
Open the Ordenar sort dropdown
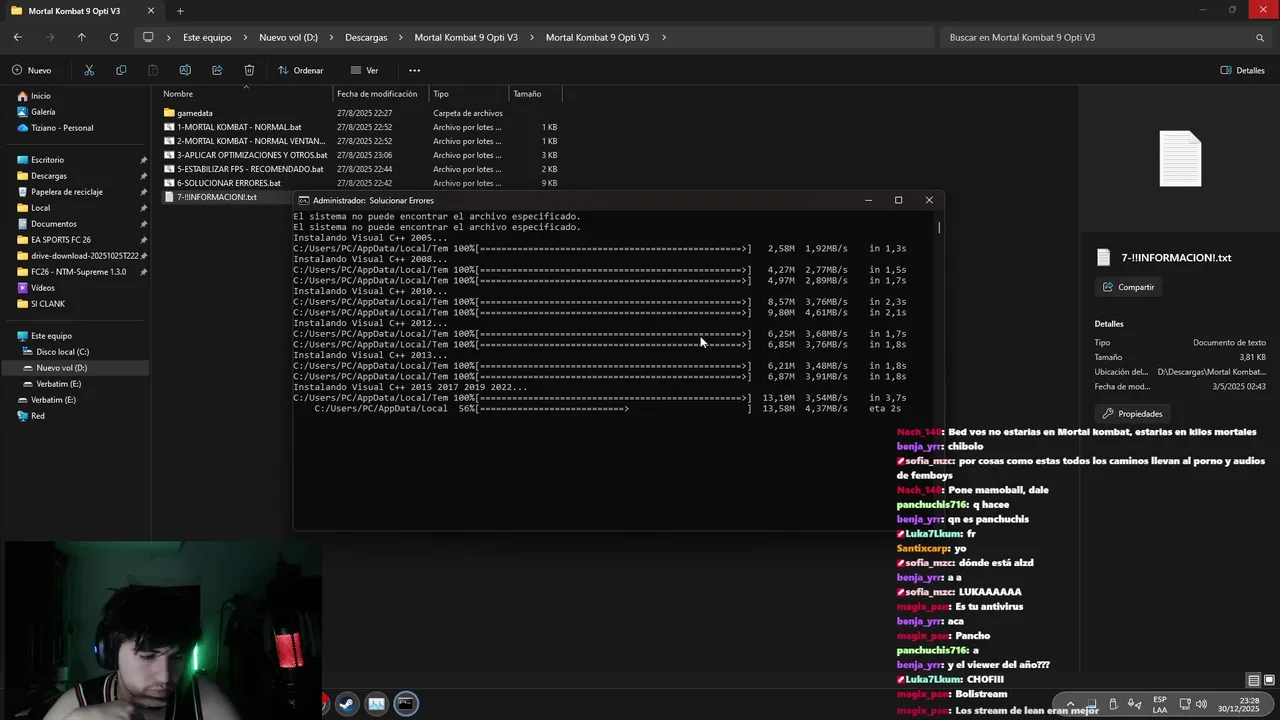301,70
